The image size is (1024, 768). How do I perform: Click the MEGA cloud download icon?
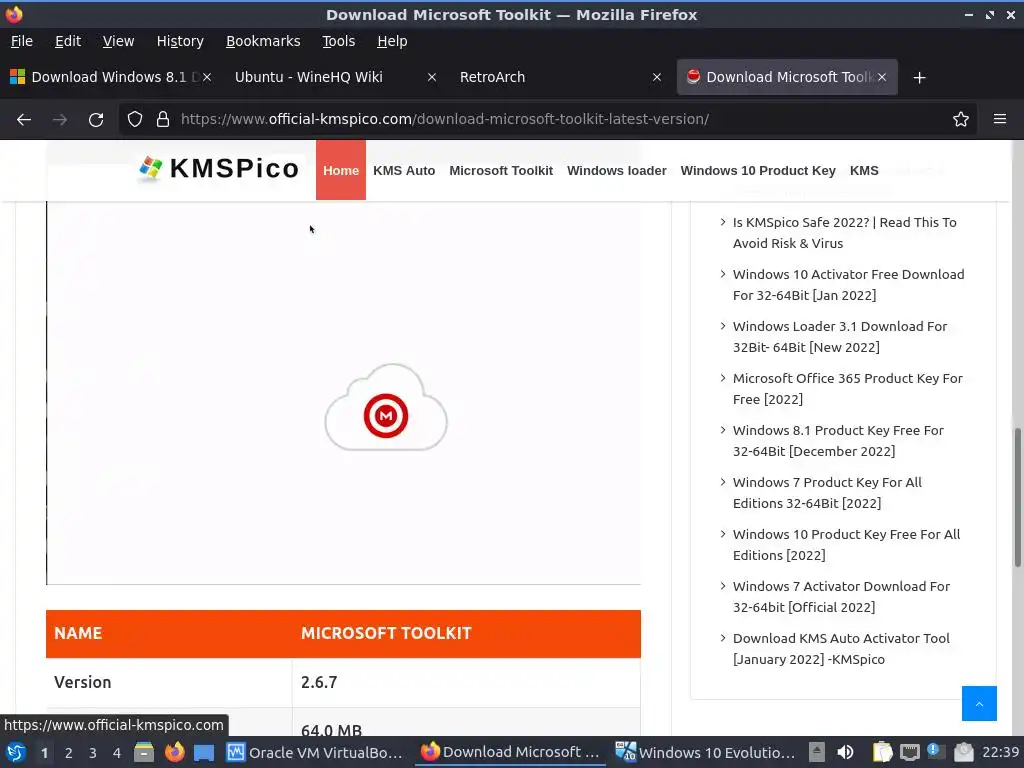coord(386,408)
